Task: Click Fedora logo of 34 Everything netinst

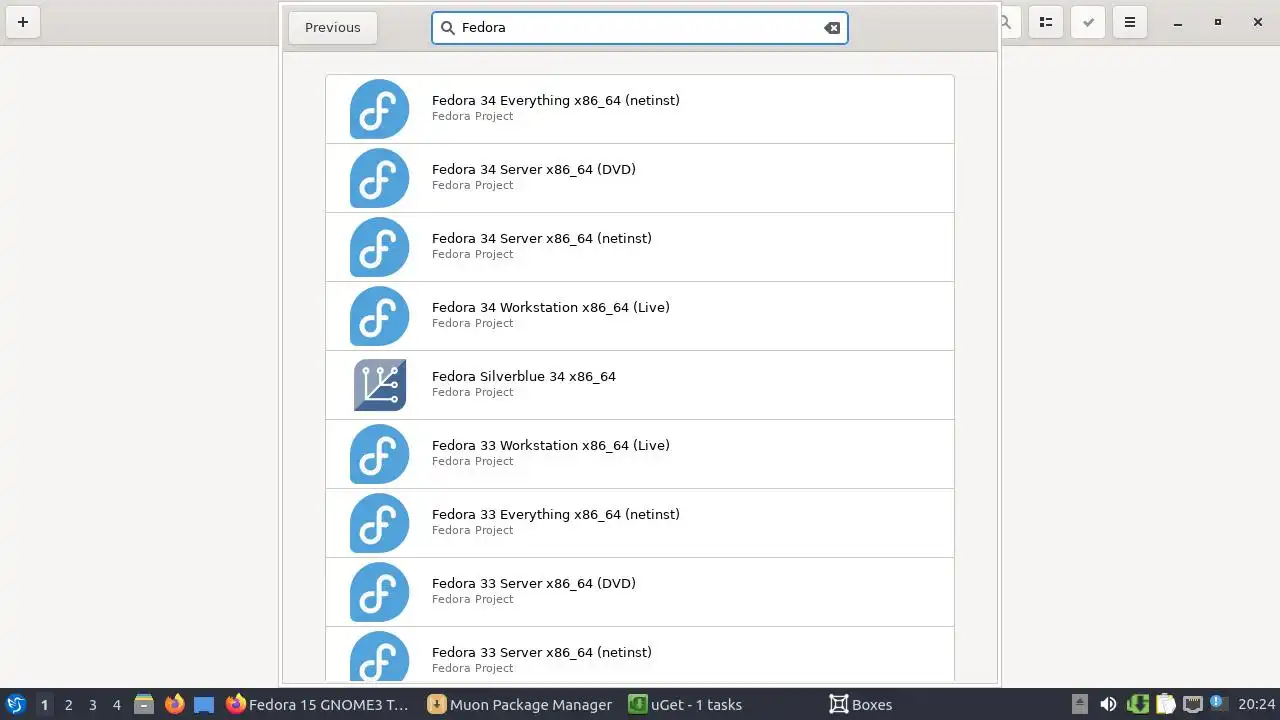Action: pos(379,109)
